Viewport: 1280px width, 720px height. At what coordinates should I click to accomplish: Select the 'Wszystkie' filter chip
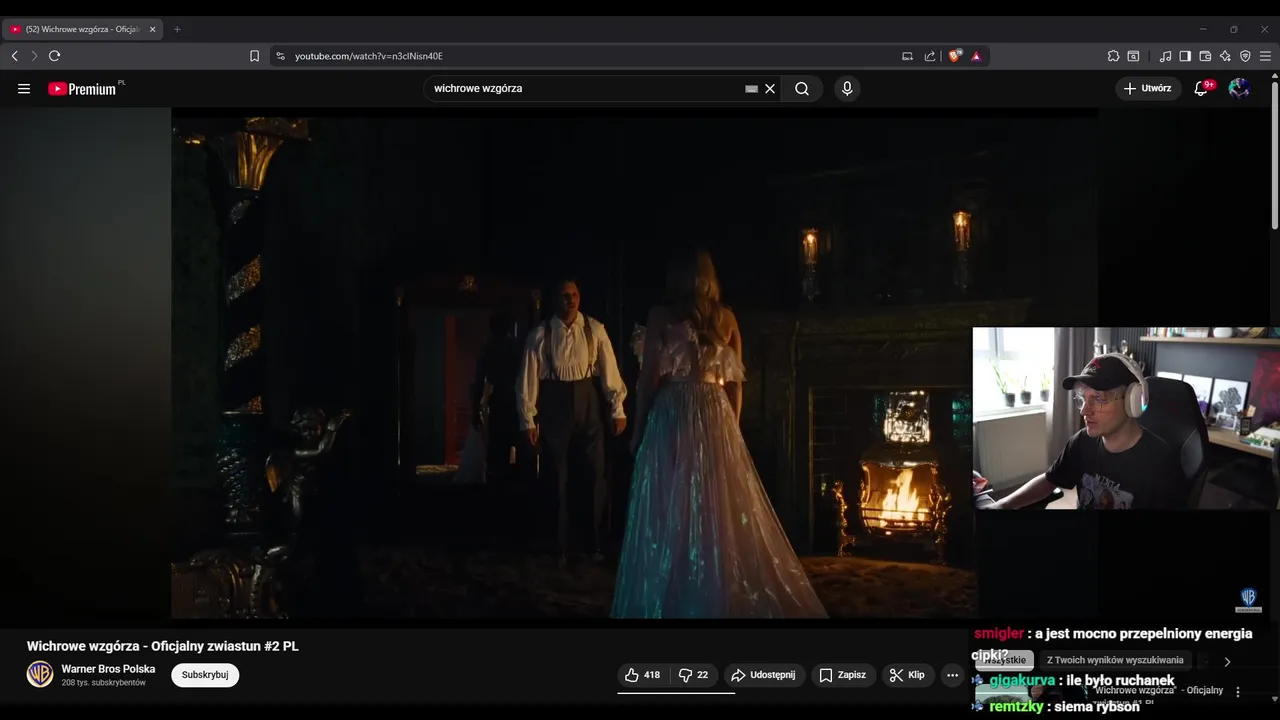pyautogui.click(x=1004, y=660)
